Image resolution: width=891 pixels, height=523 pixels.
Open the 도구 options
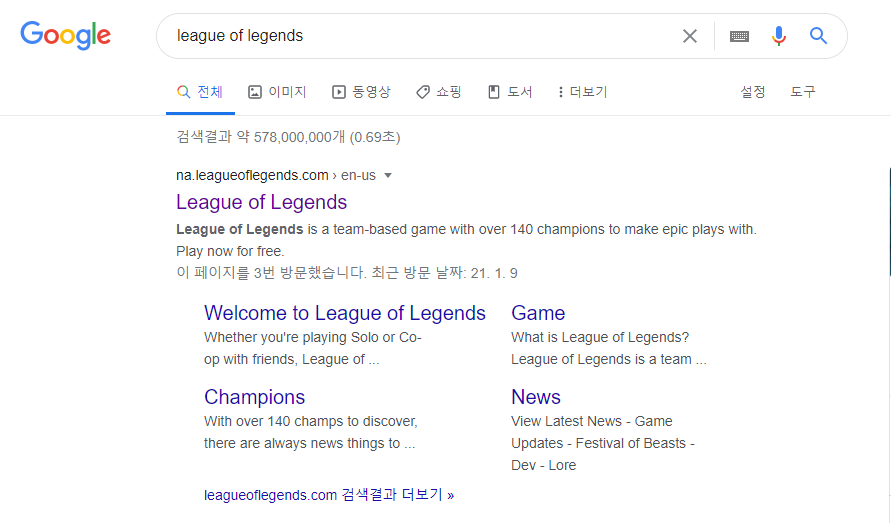(x=802, y=92)
